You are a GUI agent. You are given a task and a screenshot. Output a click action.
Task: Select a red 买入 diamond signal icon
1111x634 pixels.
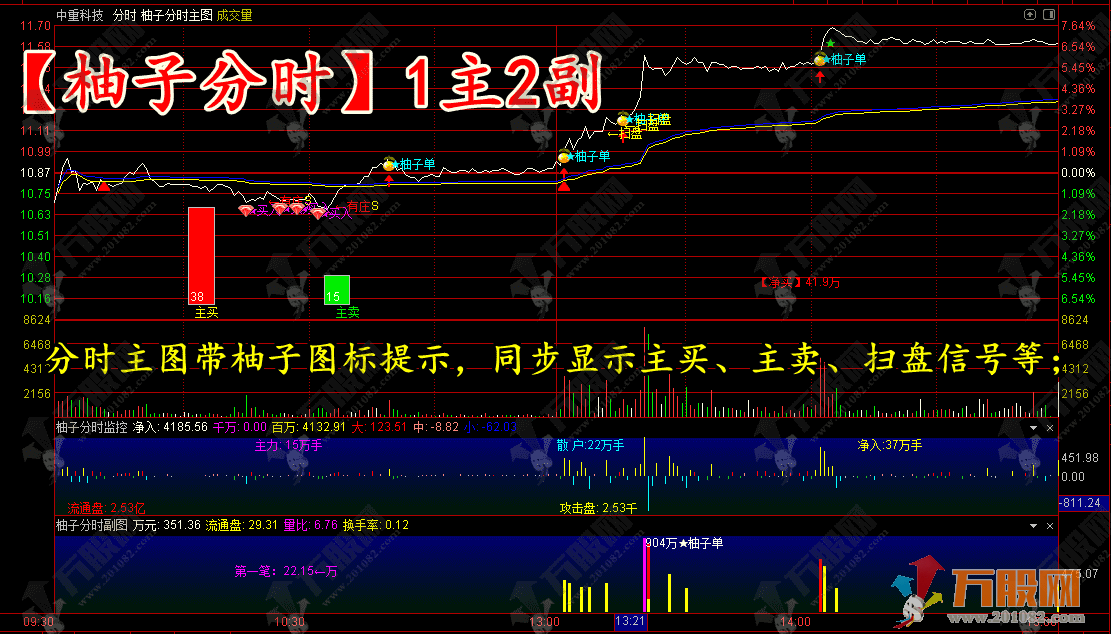pos(246,208)
